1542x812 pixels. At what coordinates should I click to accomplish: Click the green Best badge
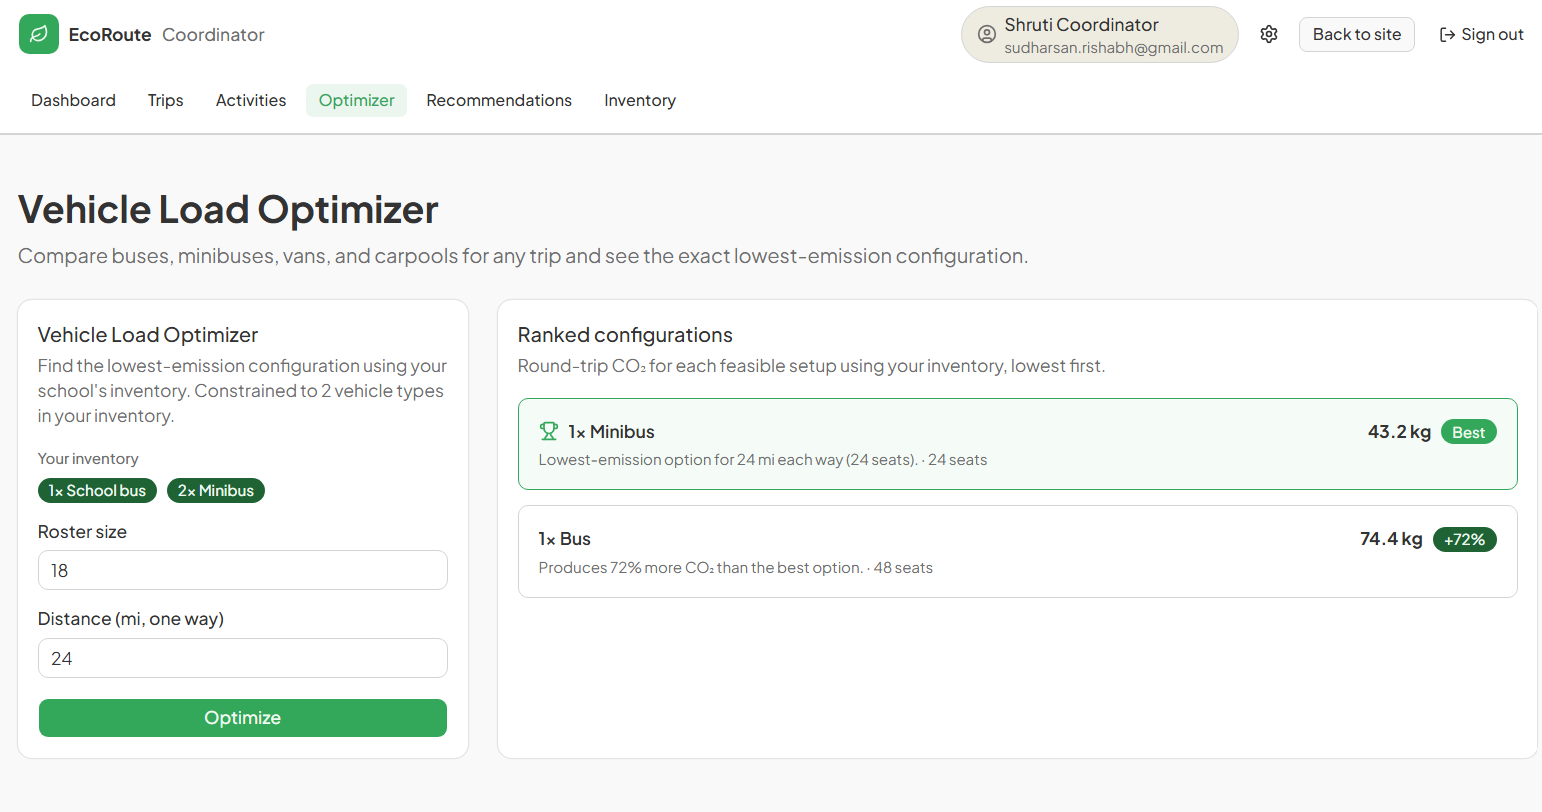click(1468, 432)
